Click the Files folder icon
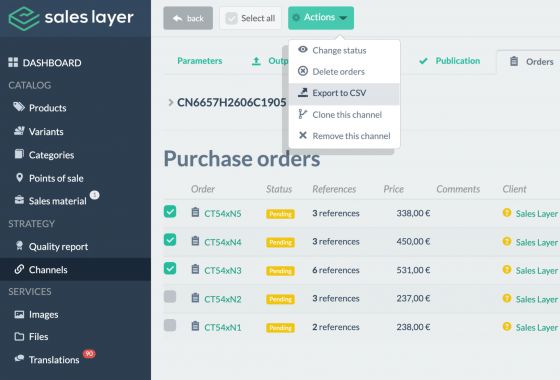Image resolution: width=560 pixels, height=380 pixels. [19, 336]
